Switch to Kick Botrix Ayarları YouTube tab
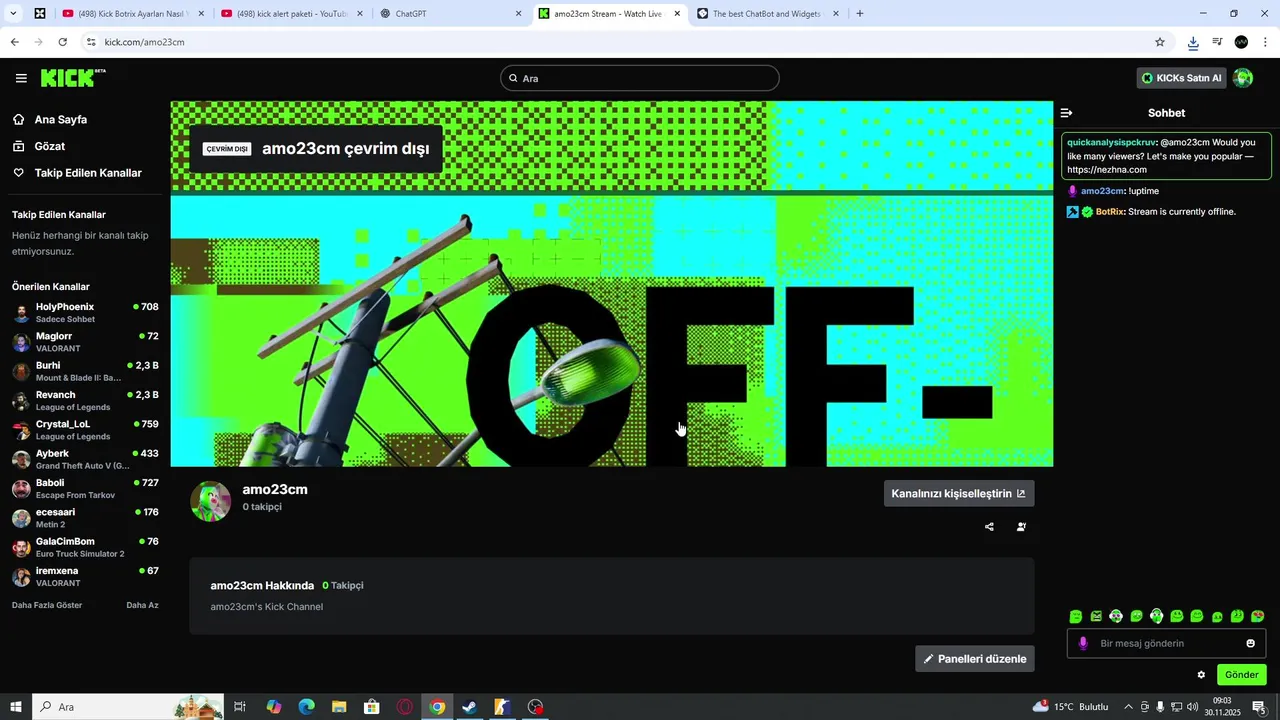The width and height of the screenshot is (1280, 720). [132, 14]
